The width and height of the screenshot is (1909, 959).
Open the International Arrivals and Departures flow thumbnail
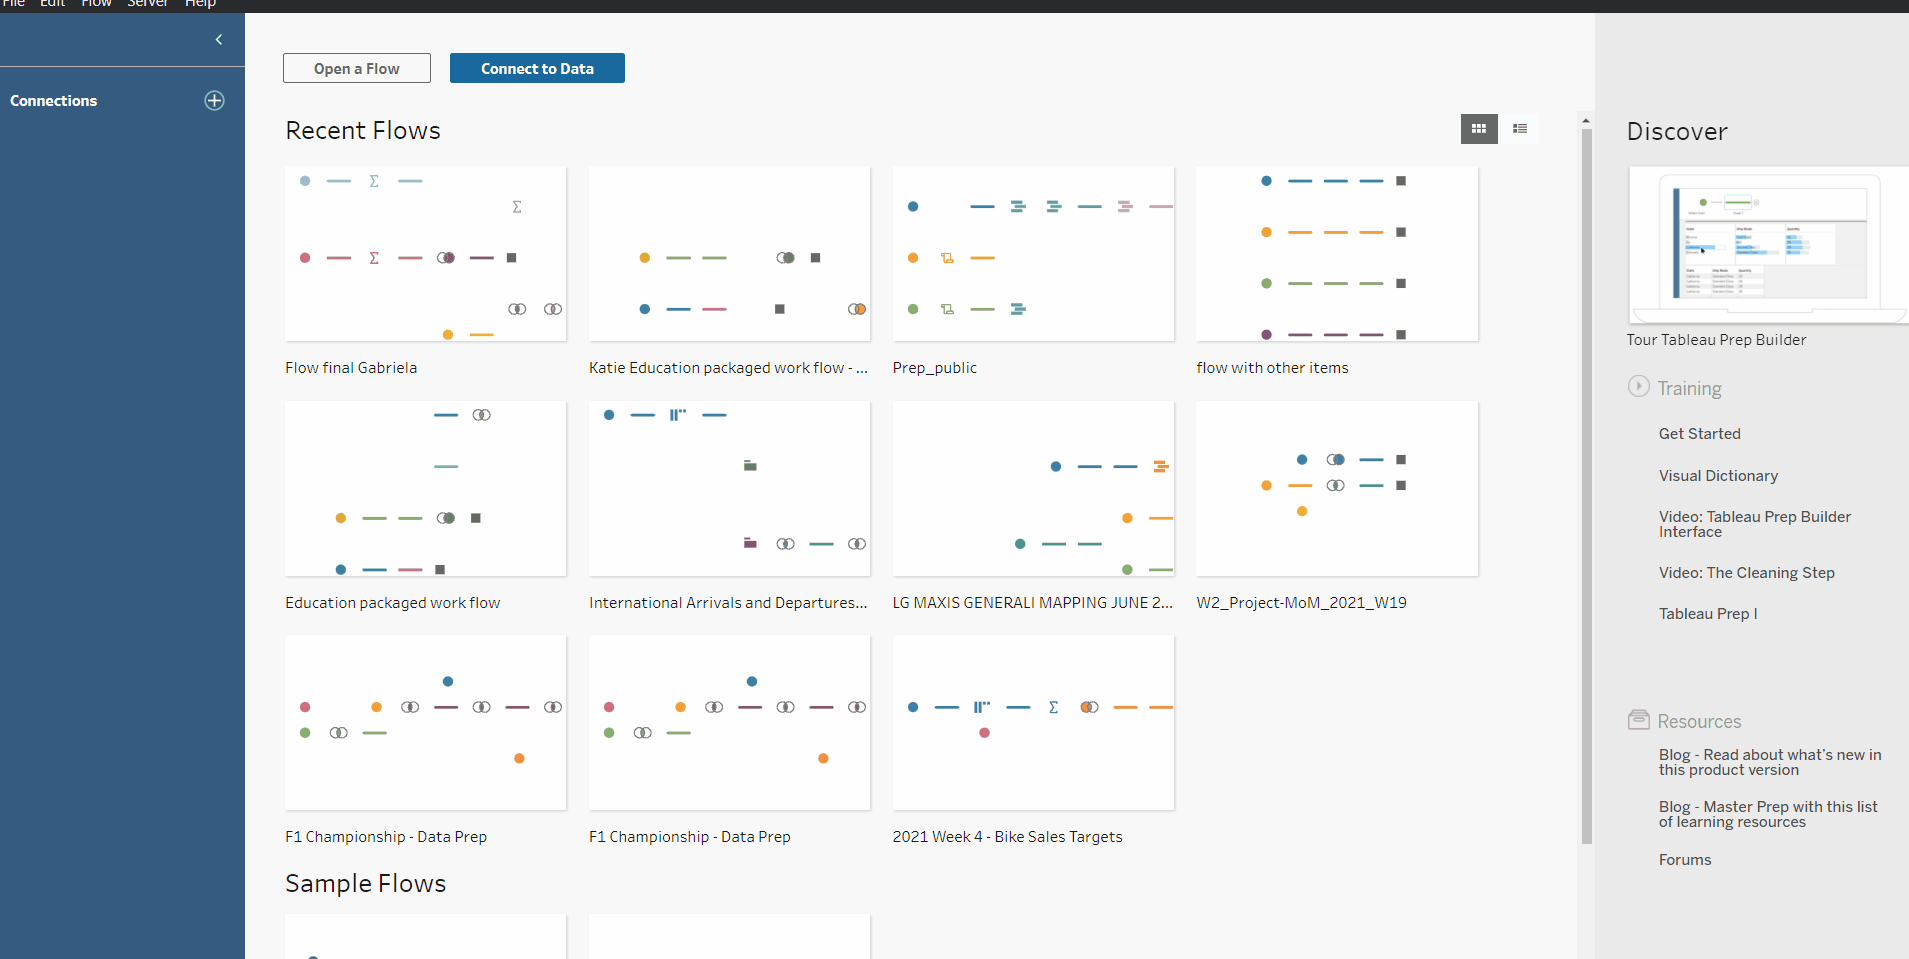point(730,489)
